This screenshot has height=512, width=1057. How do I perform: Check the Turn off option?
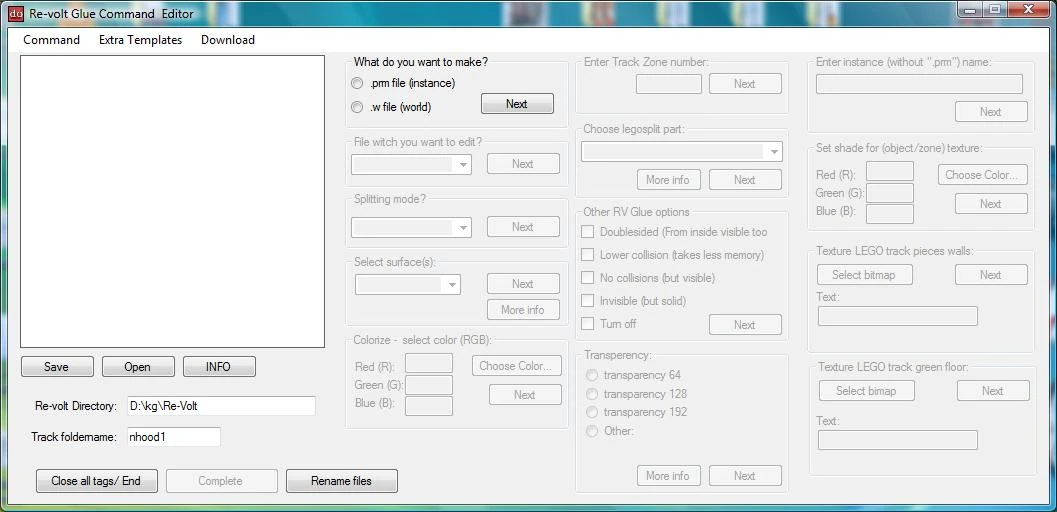(588, 323)
